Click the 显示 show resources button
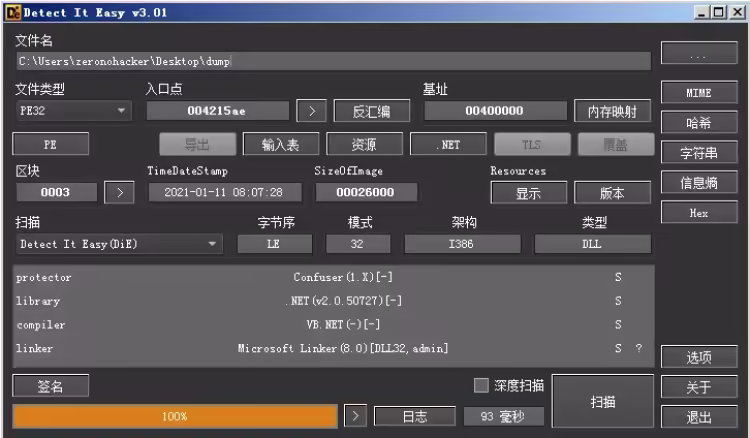Viewport: 750px width, 438px height. (529, 192)
